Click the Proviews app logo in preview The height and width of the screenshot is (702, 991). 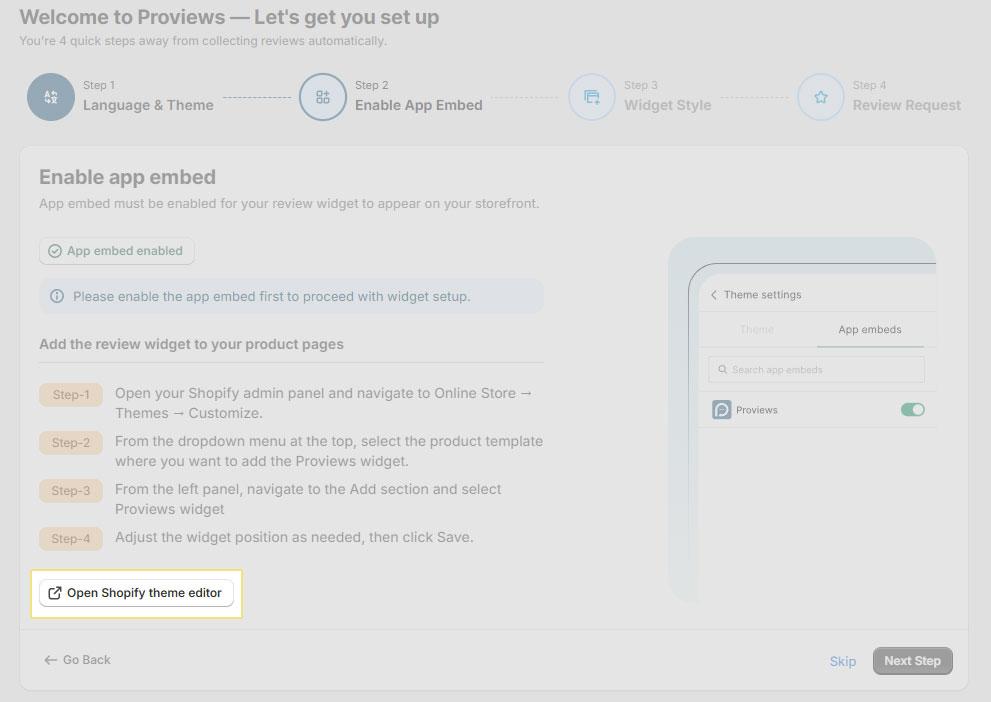coord(721,409)
